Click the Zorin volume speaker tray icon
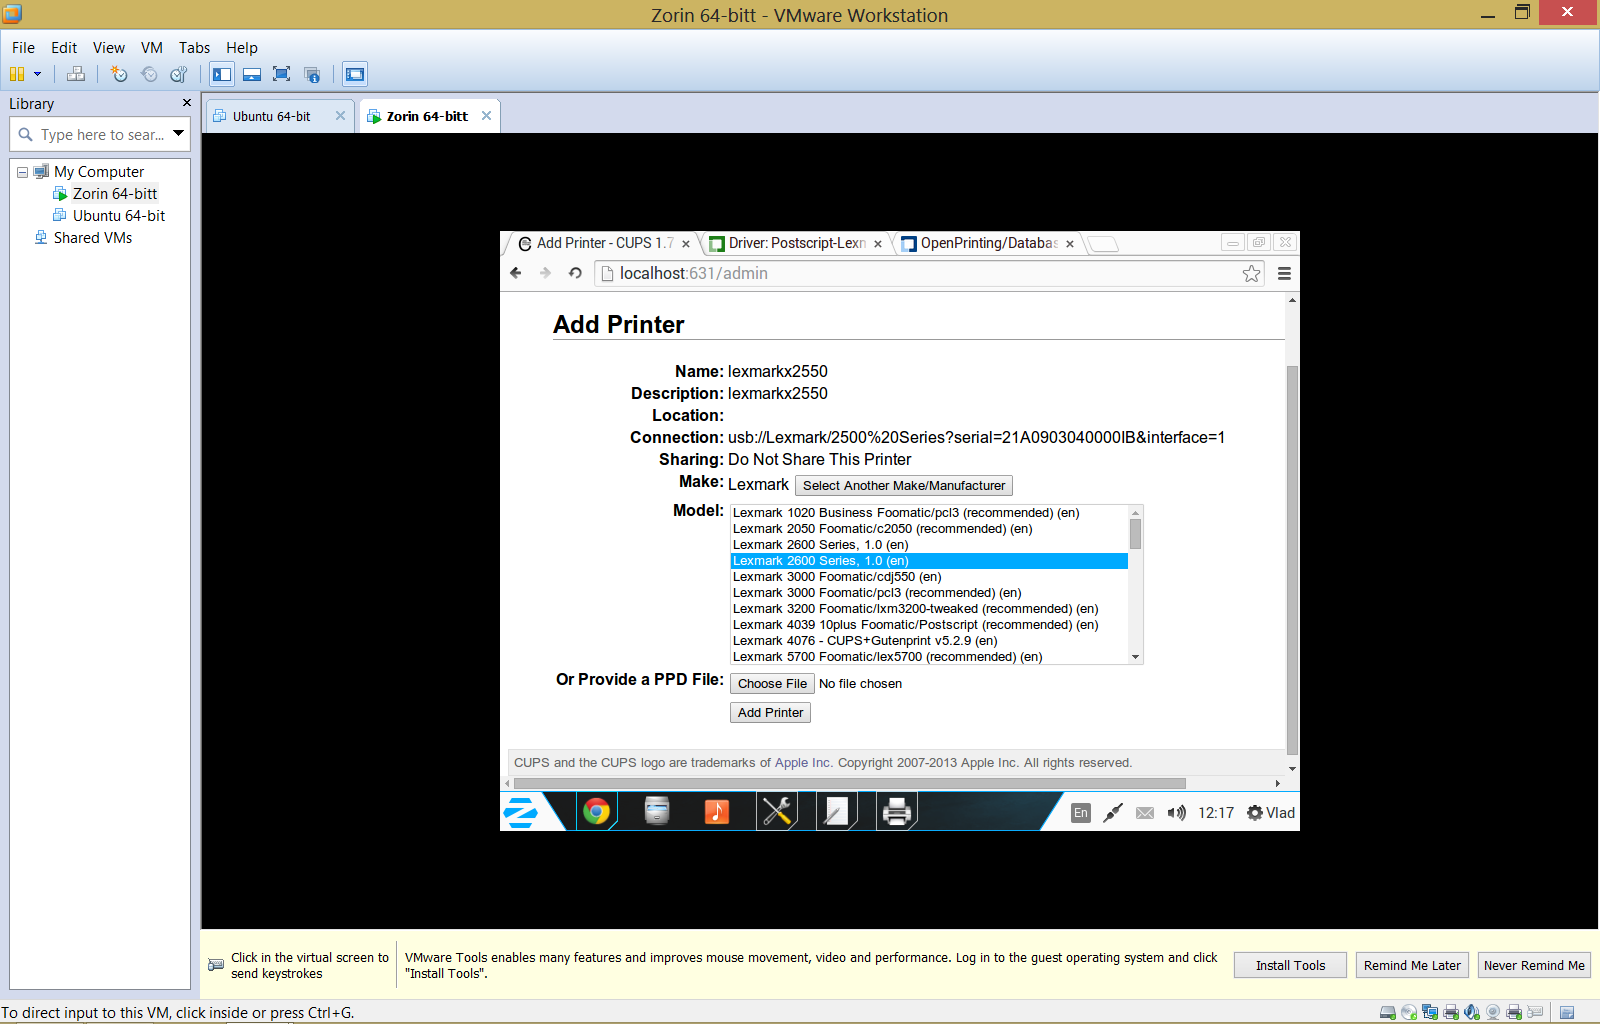The width and height of the screenshot is (1600, 1024). click(x=1177, y=813)
